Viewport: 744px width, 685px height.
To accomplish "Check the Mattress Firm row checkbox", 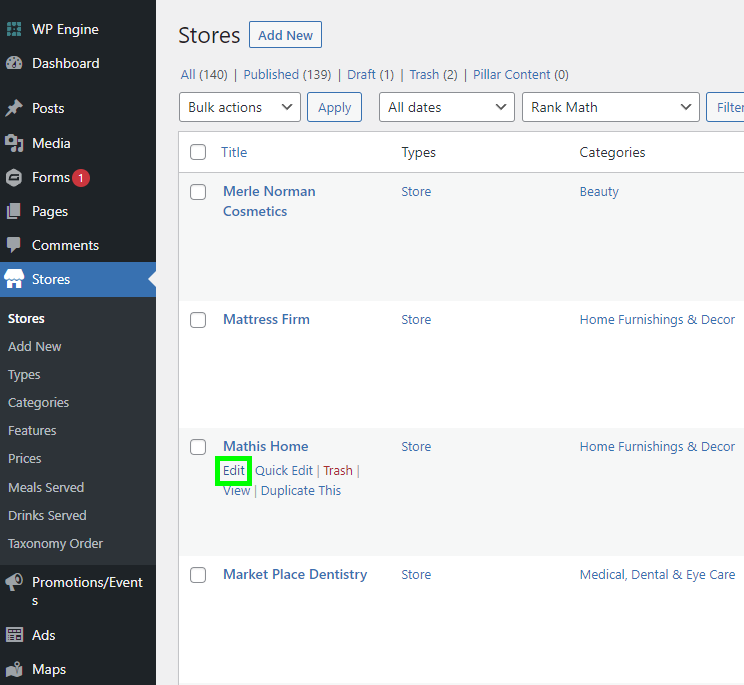I will pyautogui.click(x=198, y=320).
